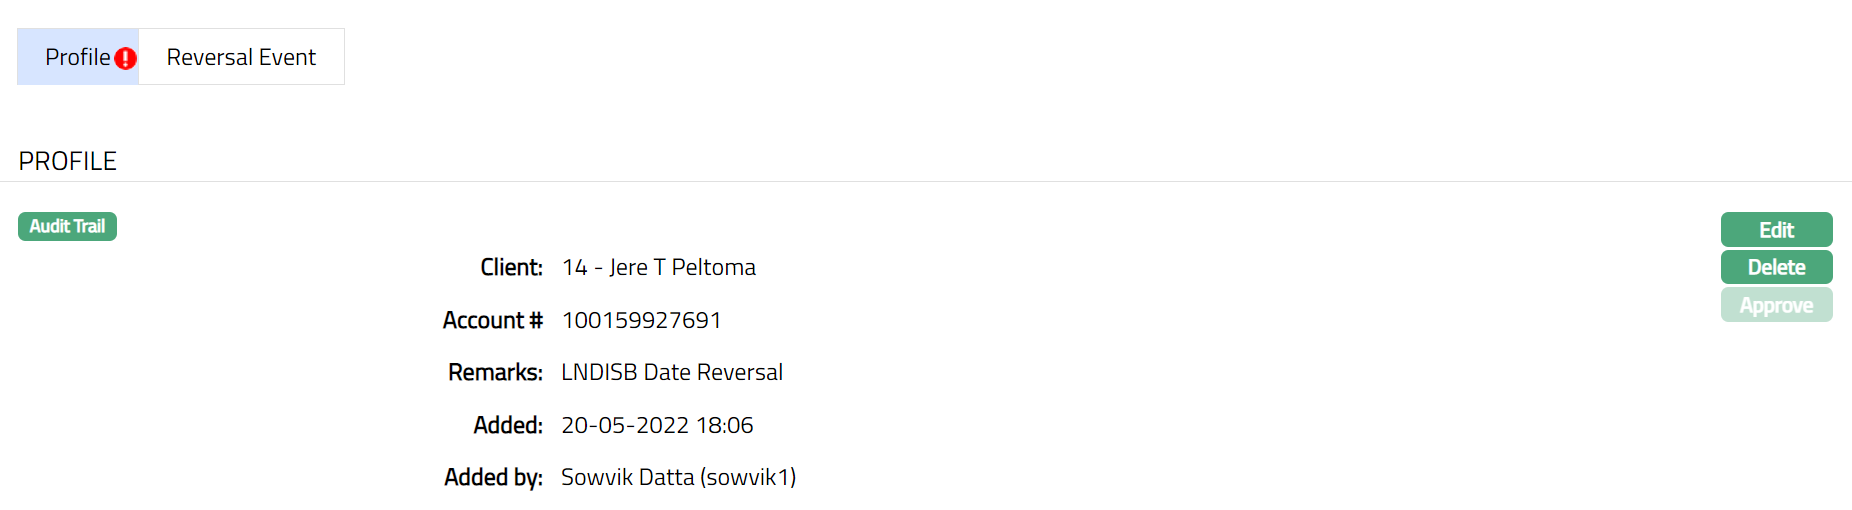Image resolution: width=1852 pixels, height=510 pixels.
Task: Switch to the Reversal Event tab
Action: [241, 57]
